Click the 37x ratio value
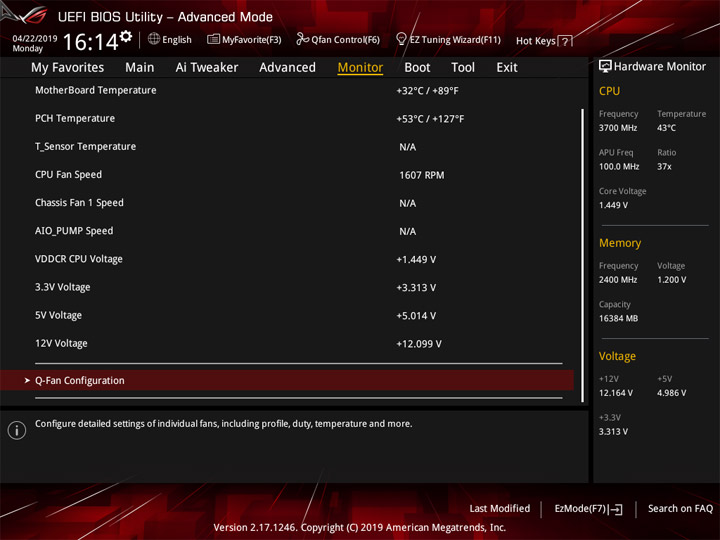Viewport: 720px width, 540px height. click(664, 166)
